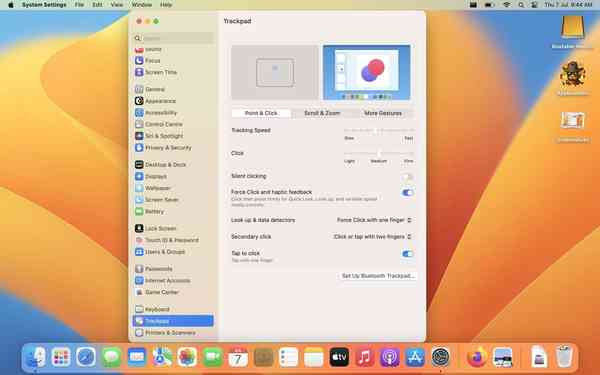Click the settings search field

[173, 38]
